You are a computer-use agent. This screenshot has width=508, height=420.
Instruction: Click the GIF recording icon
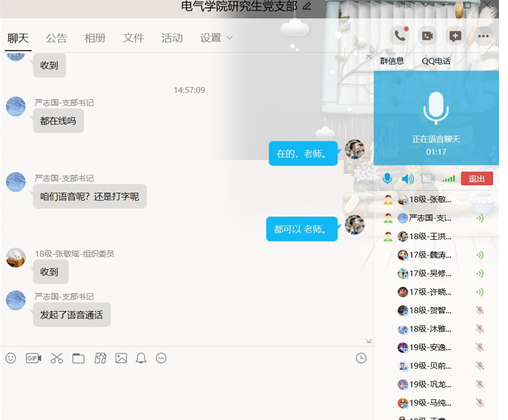point(33,358)
